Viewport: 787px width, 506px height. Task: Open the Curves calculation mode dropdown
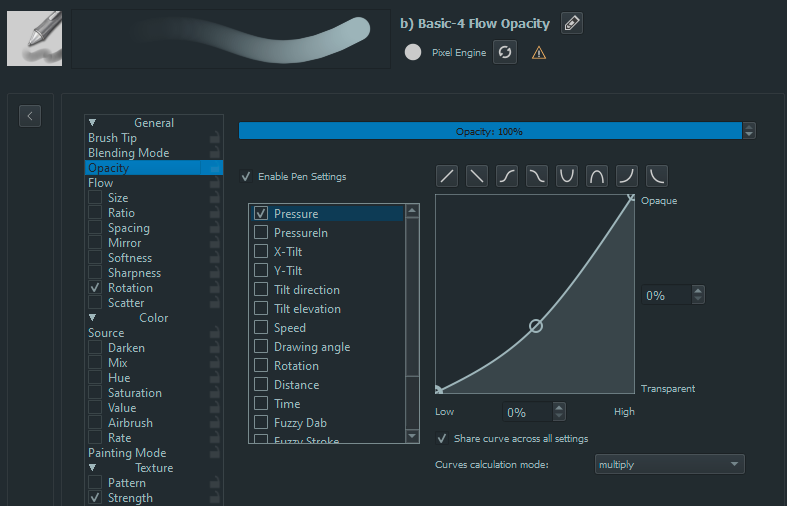[670, 464]
